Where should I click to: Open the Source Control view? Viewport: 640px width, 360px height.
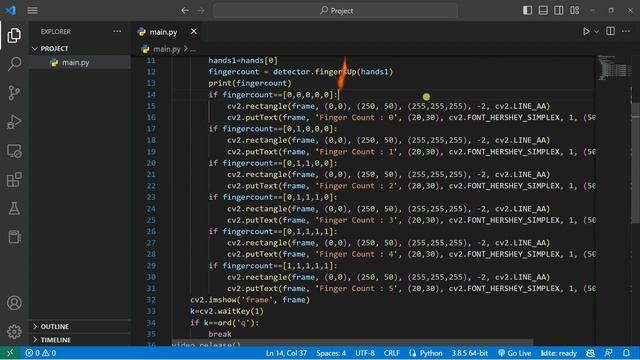[x=14, y=93]
